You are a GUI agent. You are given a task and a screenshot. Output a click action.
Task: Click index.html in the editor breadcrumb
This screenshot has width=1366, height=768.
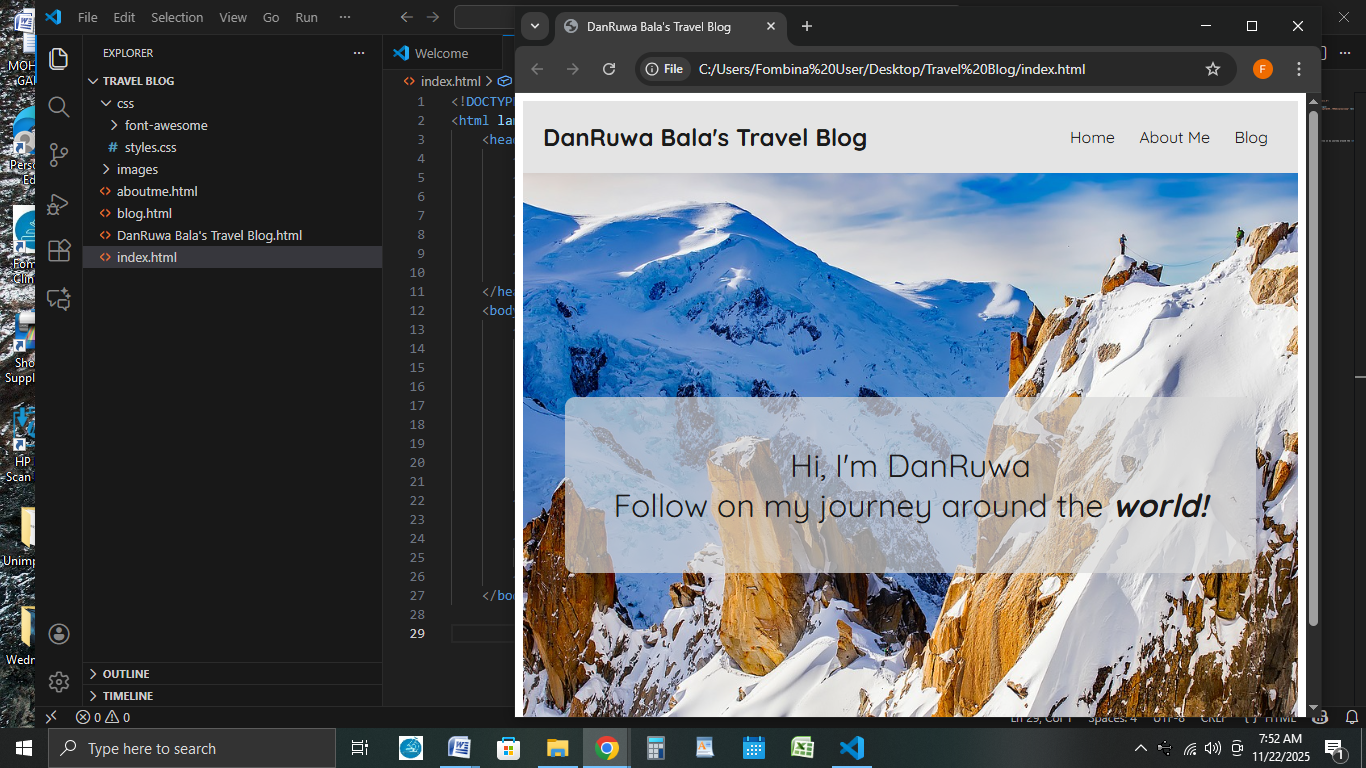[x=450, y=81]
